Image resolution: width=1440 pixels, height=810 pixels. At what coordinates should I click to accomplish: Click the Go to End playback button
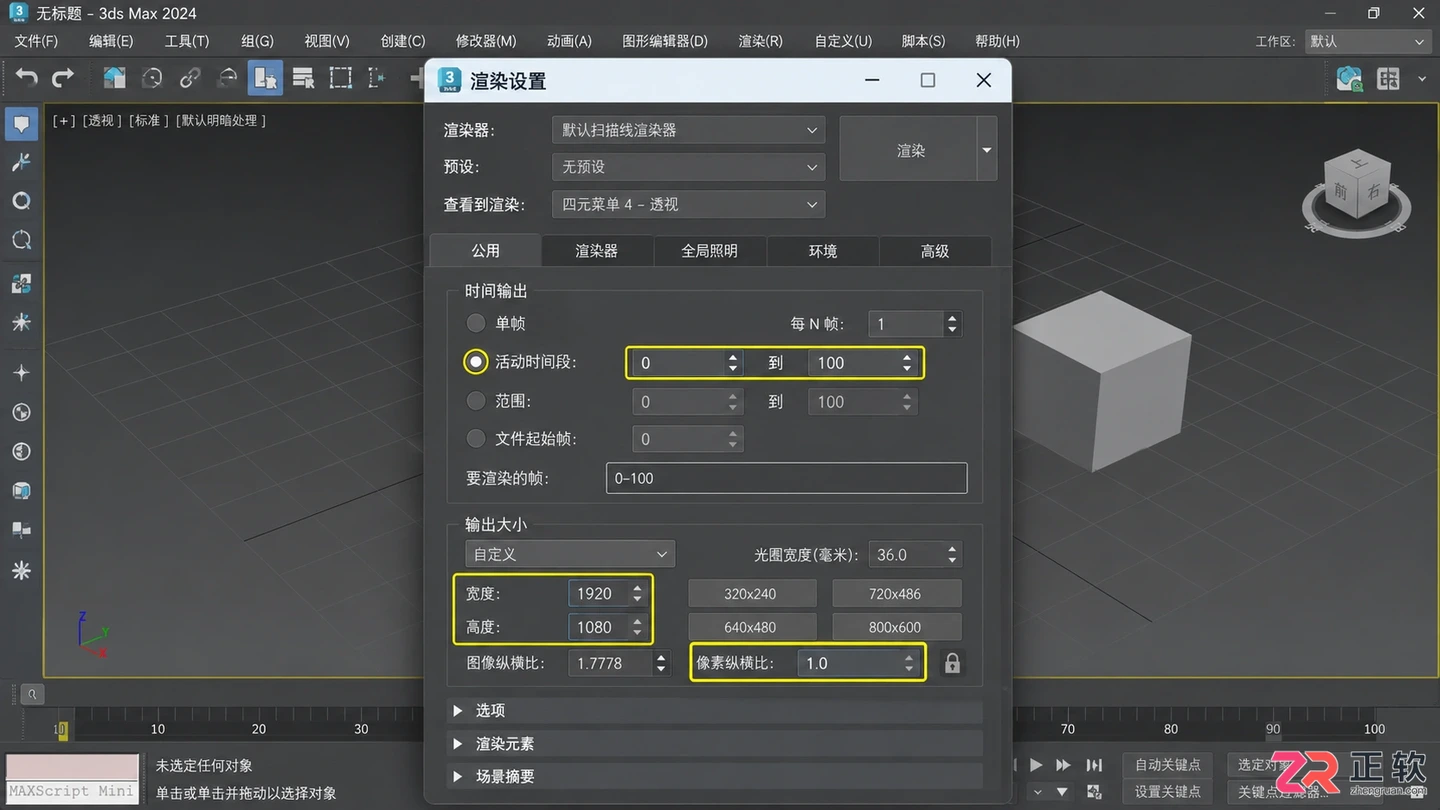[1095, 765]
